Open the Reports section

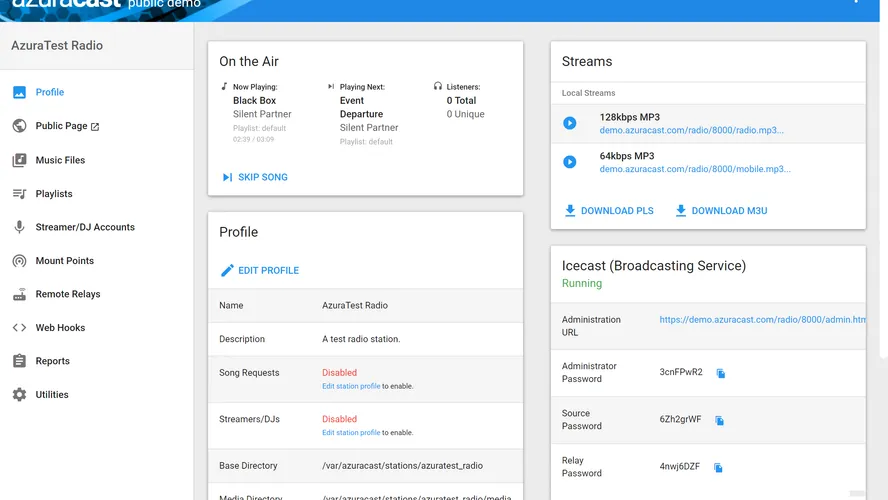(x=52, y=361)
